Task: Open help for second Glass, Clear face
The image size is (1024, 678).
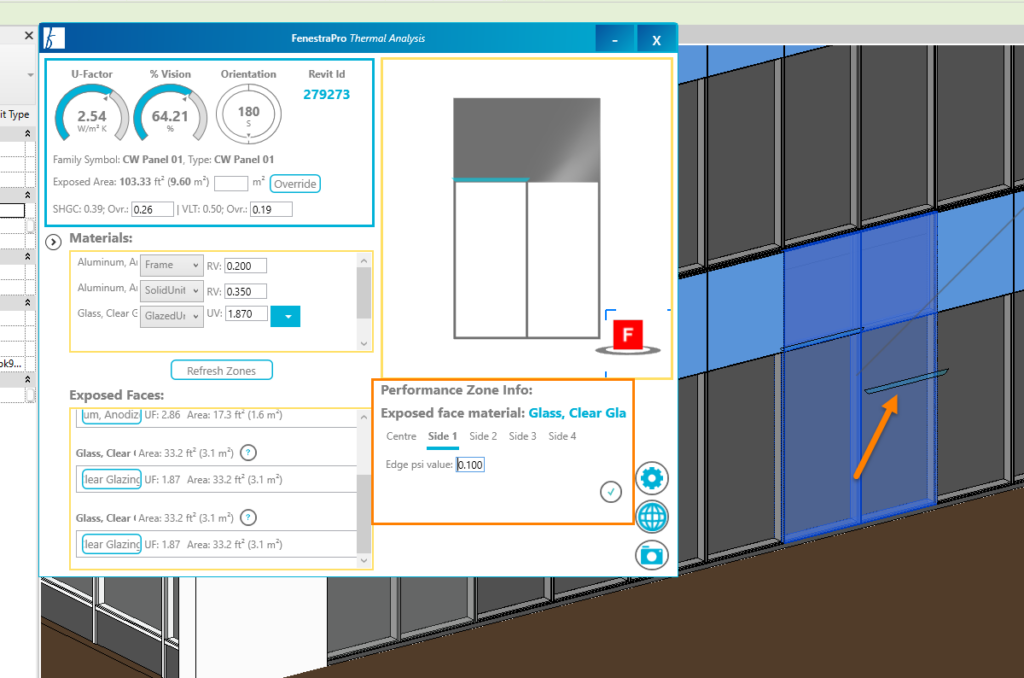Action: point(248,518)
